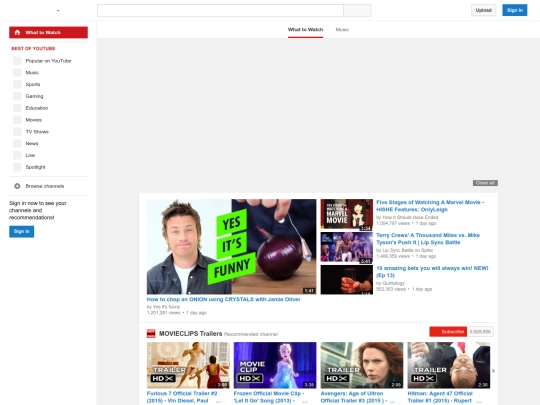Open the Frozen movie clip thumbnail
The width and height of the screenshot is (540, 405).
pyautogui.click(x=275, y=365)
